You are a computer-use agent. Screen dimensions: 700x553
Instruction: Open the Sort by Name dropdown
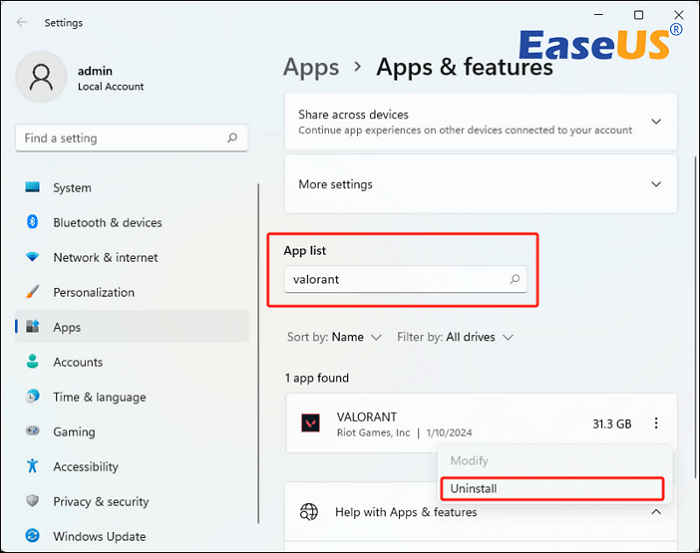pos(334,337)
